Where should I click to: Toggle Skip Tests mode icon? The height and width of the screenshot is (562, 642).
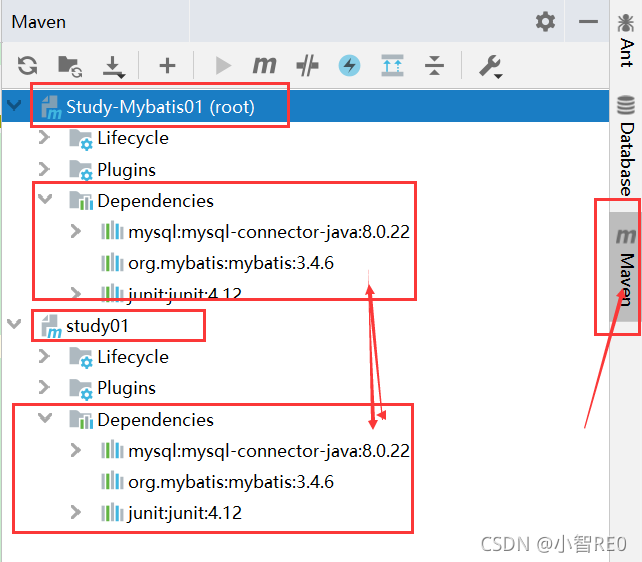pos(307,65)
